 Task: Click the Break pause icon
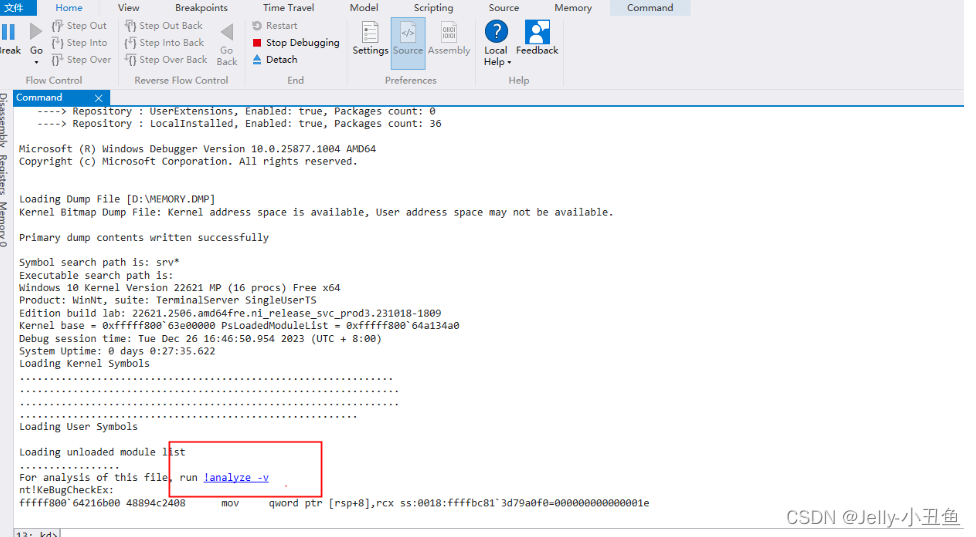click(x=9, y=32)
